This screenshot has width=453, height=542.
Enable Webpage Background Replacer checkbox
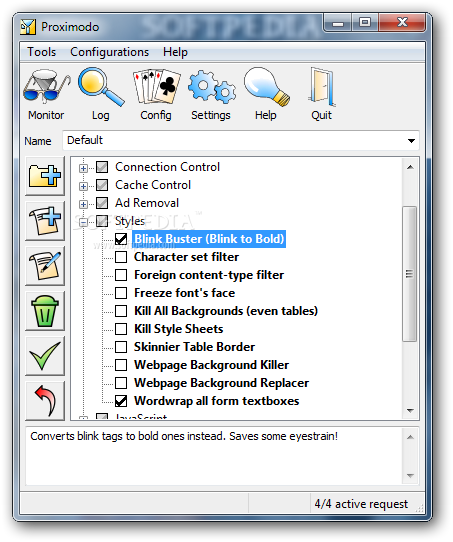click(121, 383)
